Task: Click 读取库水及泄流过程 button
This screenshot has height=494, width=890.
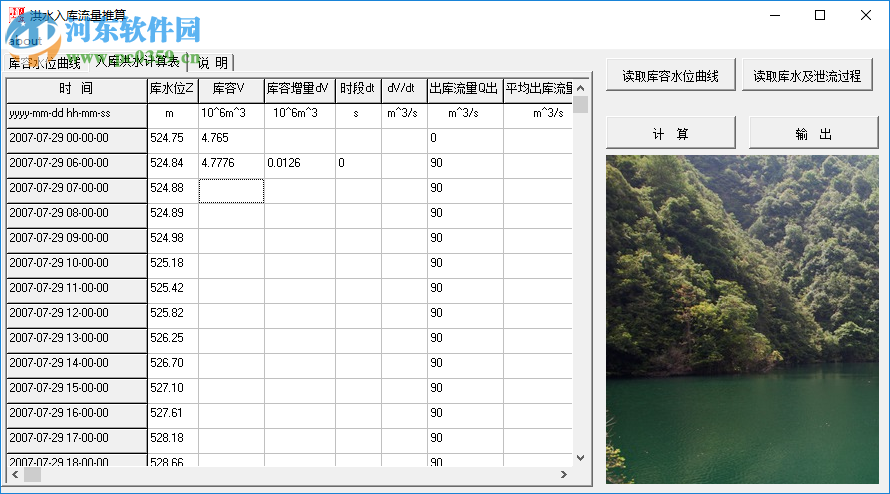Action: coord(807,76)
